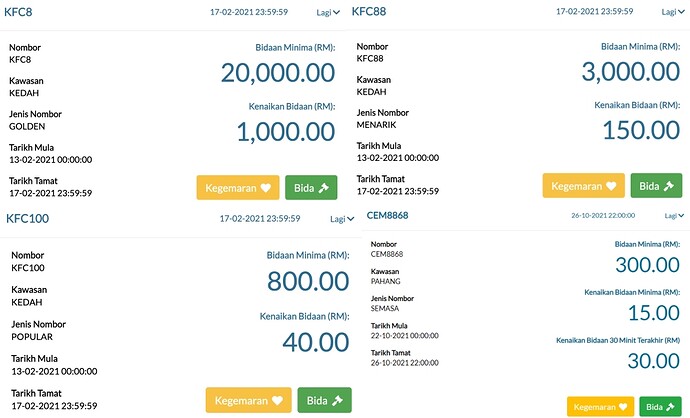Click the heart icon on KFC88 Kegemaran

click(x=611, y=186)
